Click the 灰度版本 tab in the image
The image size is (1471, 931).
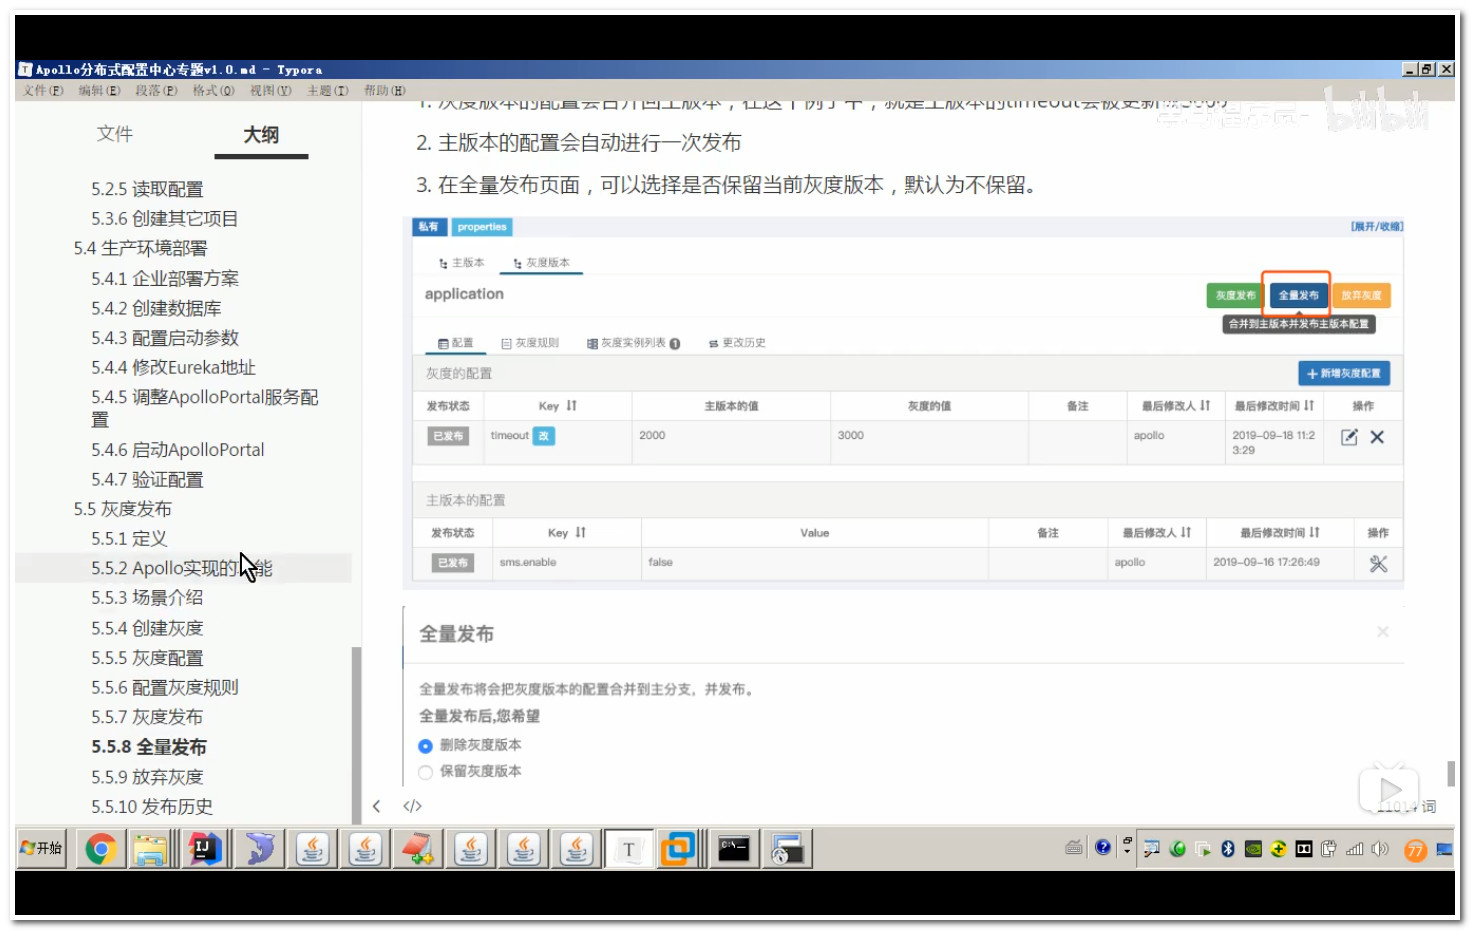coord(542,263)
